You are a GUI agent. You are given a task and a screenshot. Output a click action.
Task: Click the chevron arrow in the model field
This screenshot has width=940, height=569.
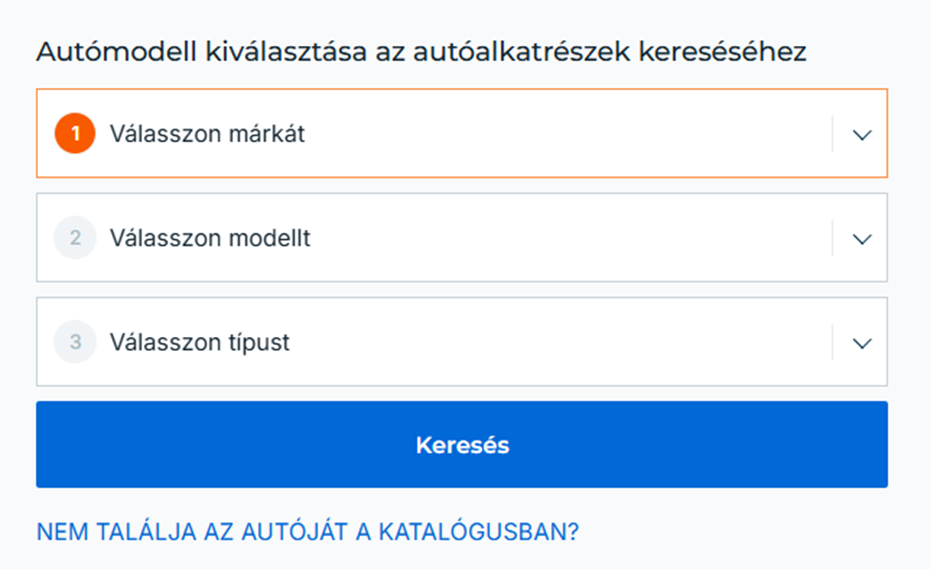[862, 239]
